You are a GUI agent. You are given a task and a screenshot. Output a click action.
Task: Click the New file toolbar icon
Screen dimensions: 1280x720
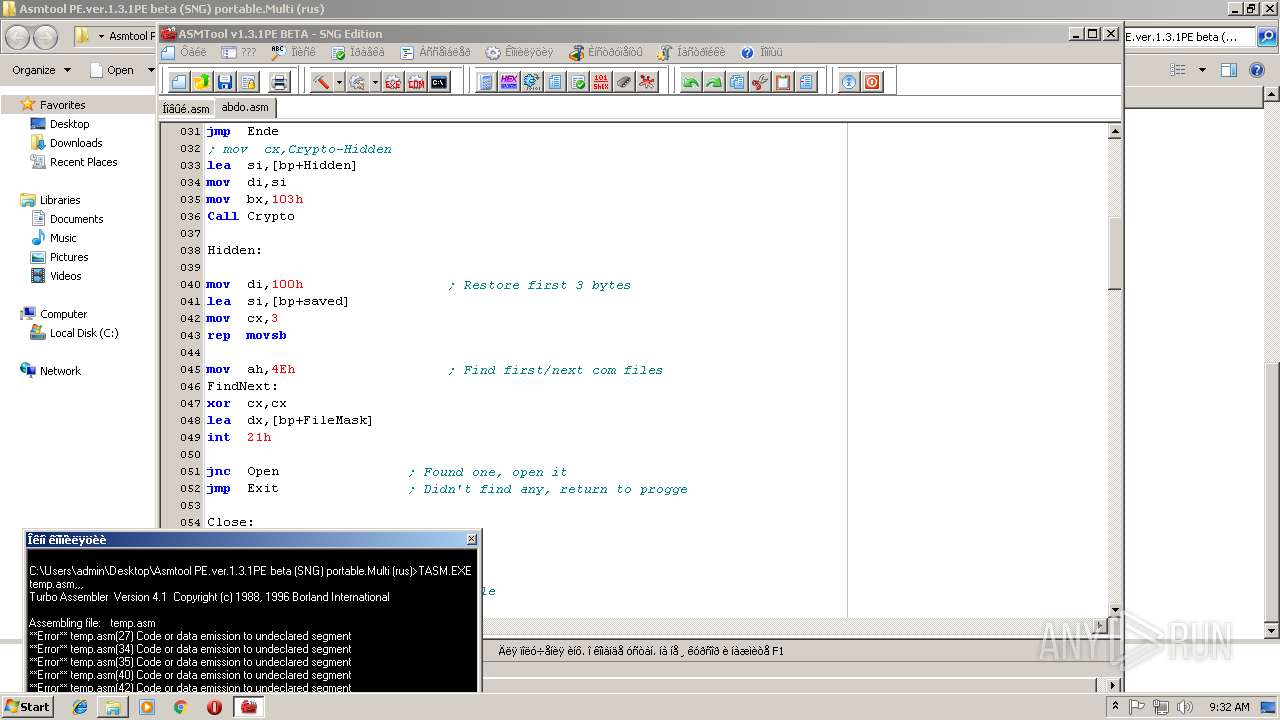pos(179,82)
